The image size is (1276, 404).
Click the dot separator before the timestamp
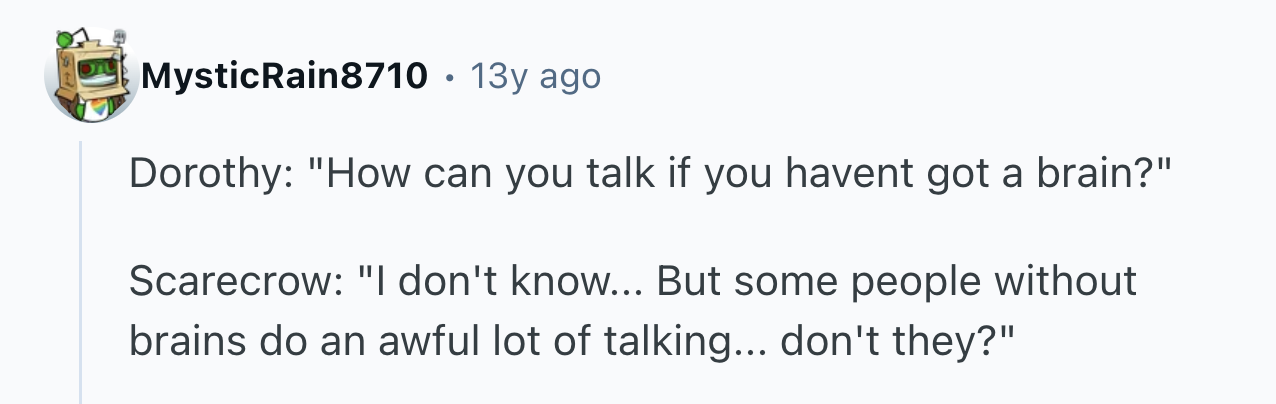click(449, 77)
